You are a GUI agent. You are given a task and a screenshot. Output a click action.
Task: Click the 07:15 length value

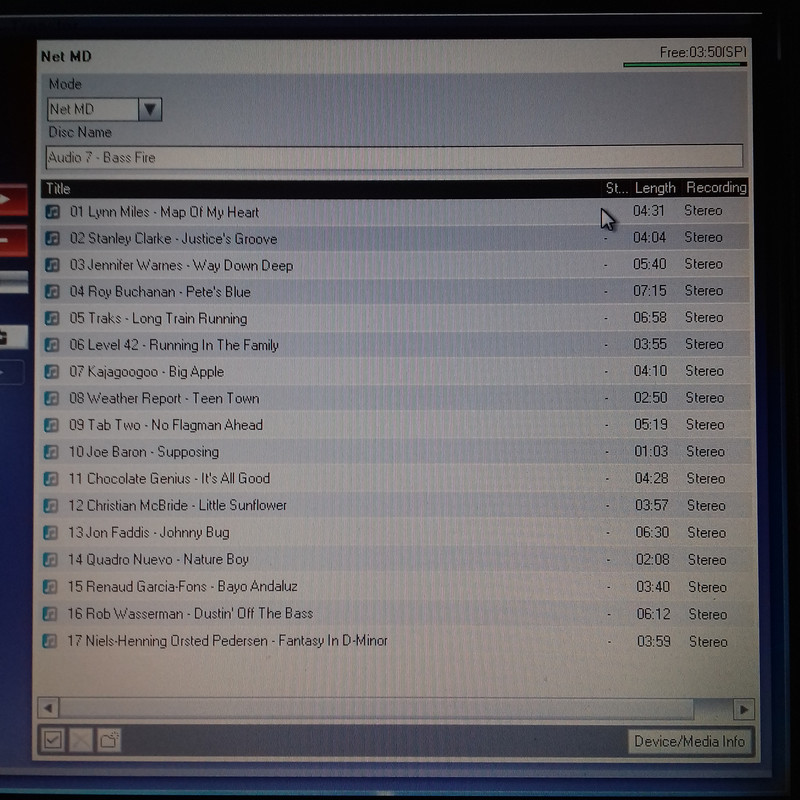point(649,291)
